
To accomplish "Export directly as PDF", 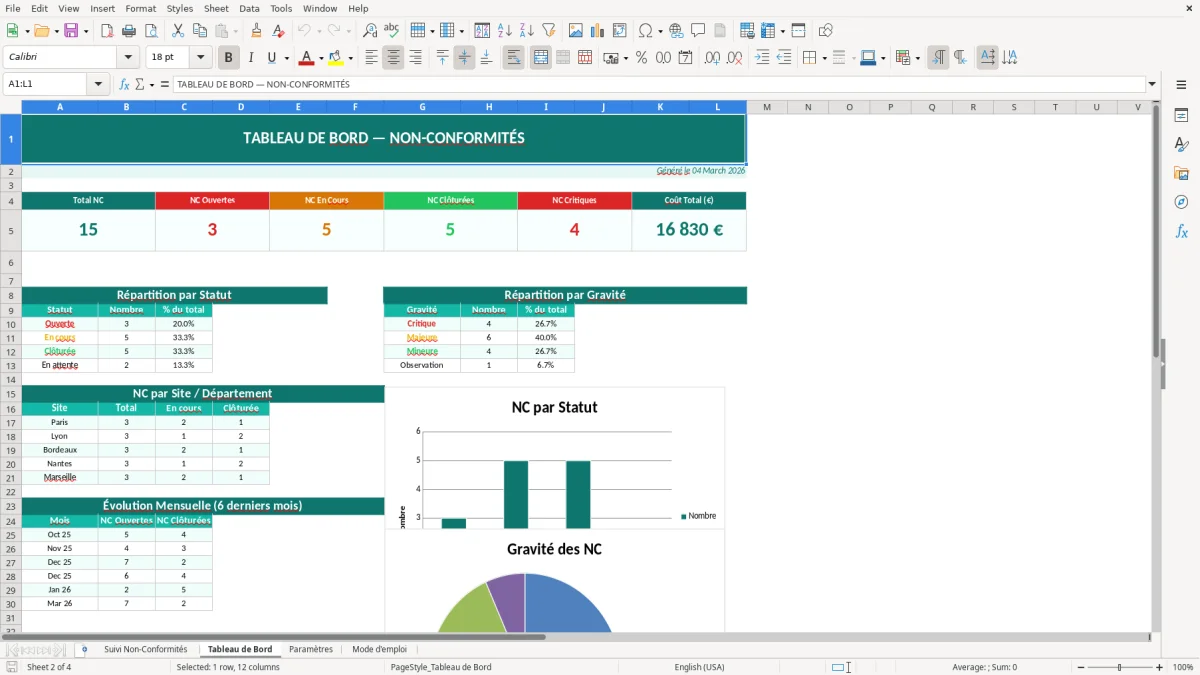I will (x=106, y=31).
